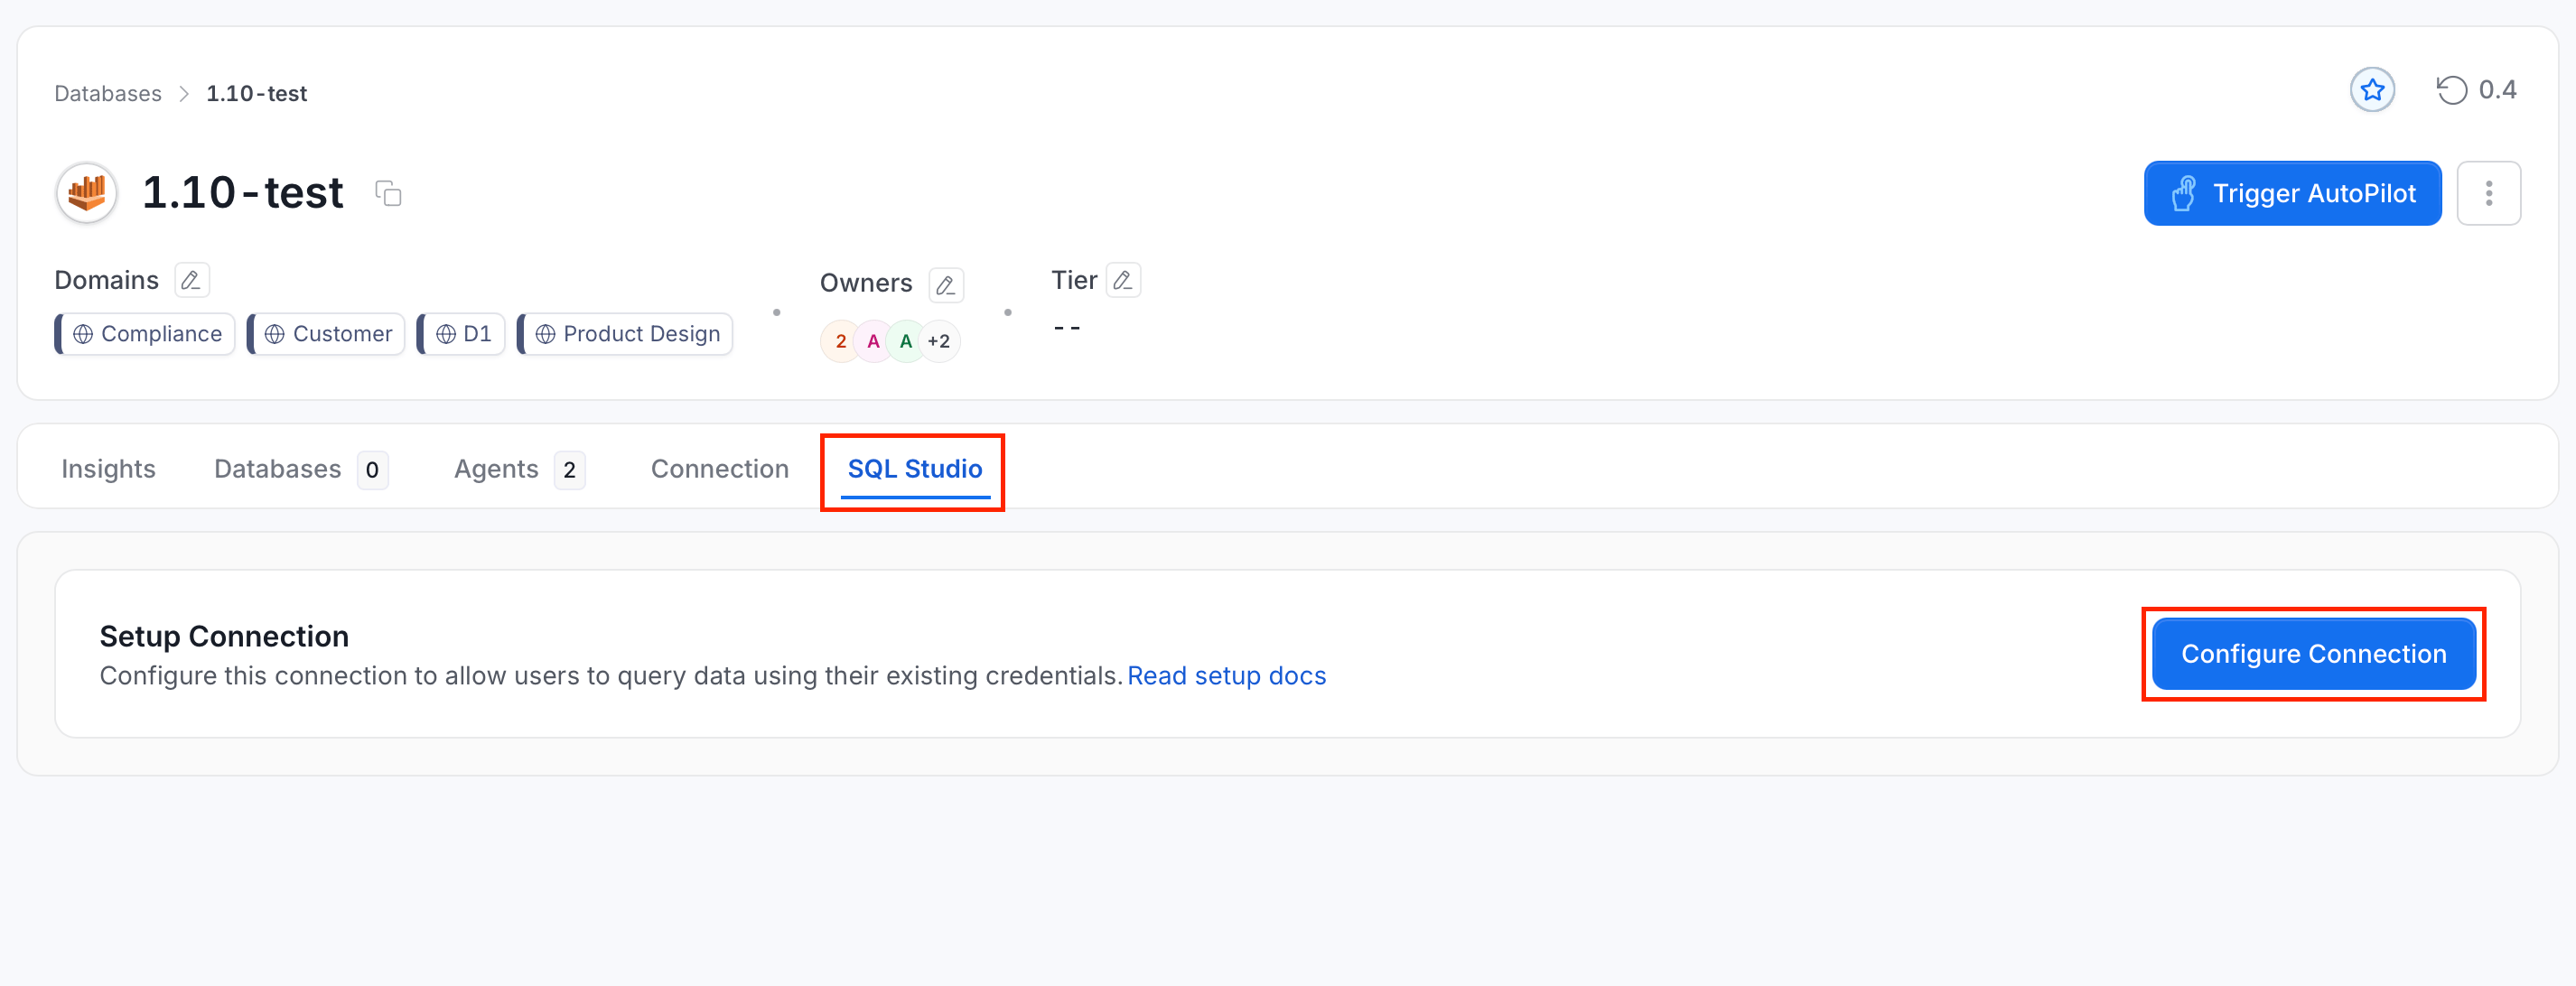Open the D1 domain tag
Image resolution: width=2576 pixels, height=986 pixels.
point(461,334)
